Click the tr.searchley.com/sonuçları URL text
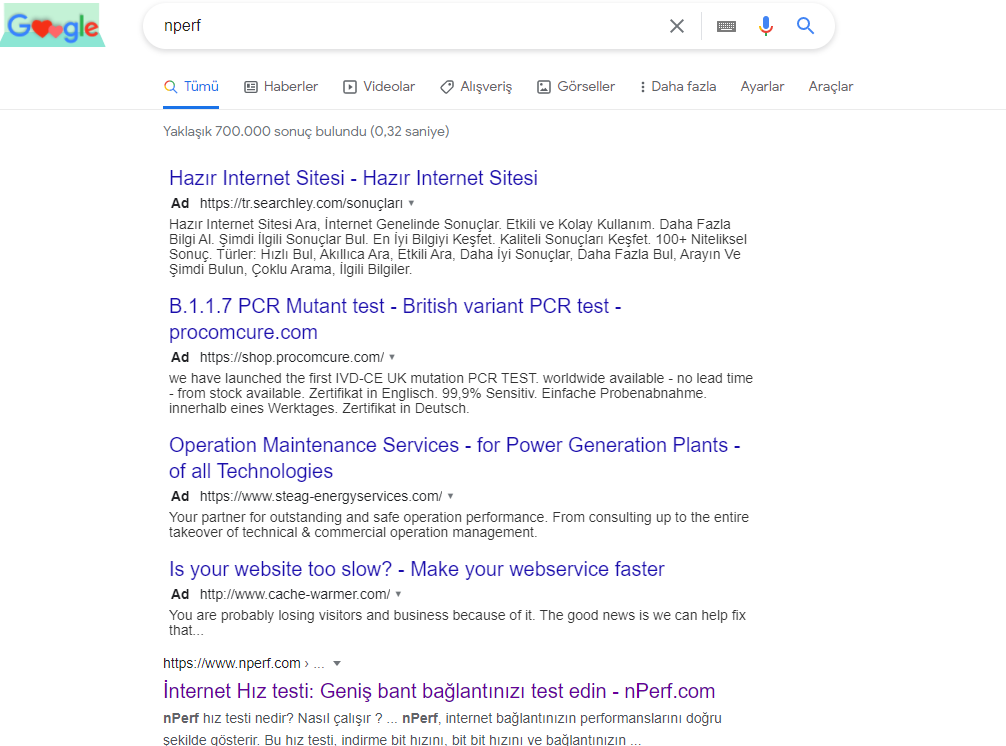1006x746 pixels. [x=302, y=203]
